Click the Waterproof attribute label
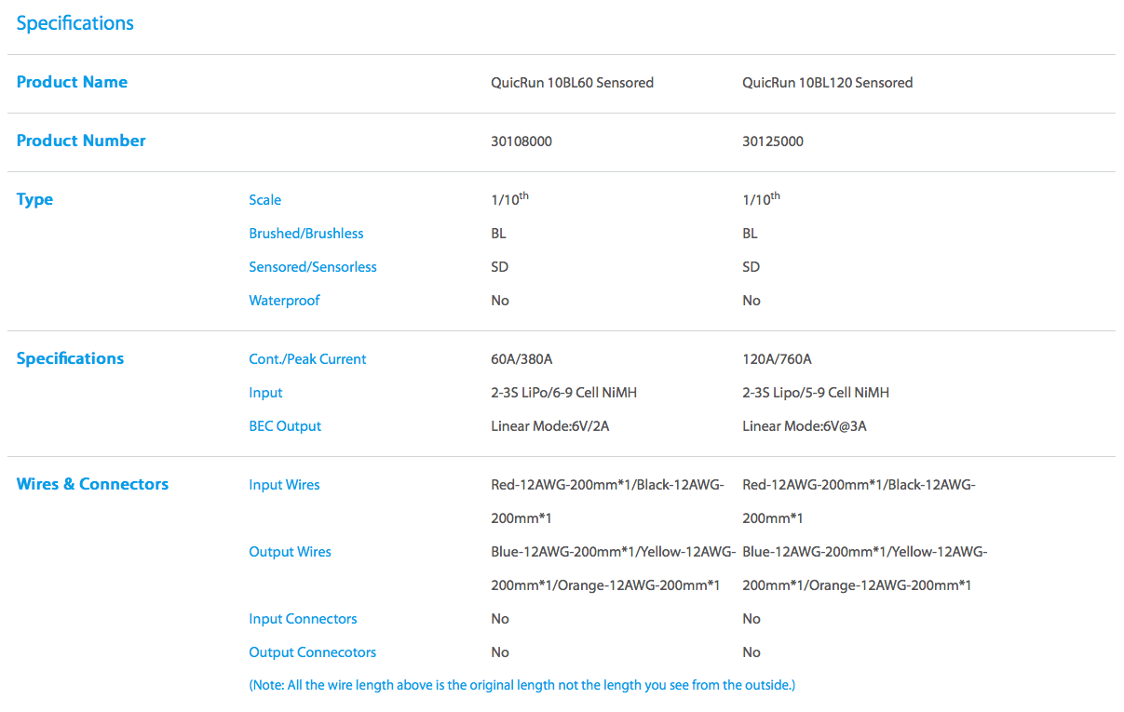The image size is (1124, 712). (284, 301)
